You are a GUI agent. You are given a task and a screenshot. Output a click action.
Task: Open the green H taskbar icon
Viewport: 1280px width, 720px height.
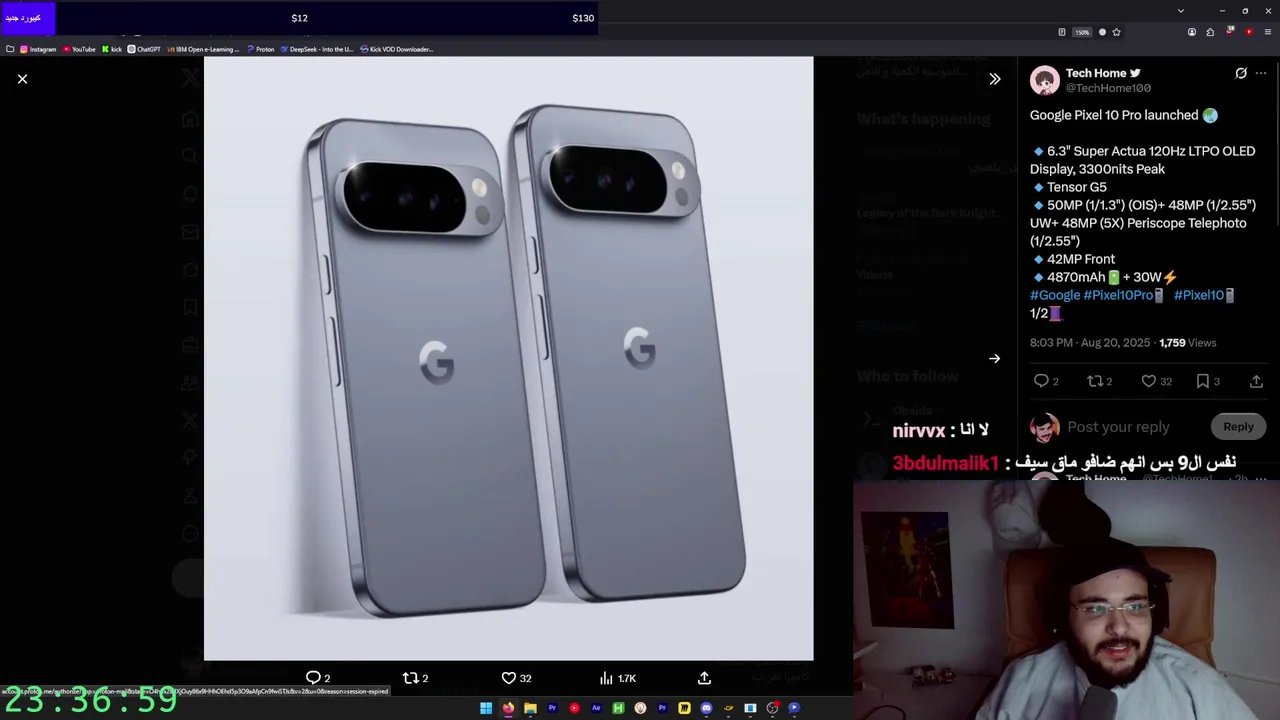(618, 708)
